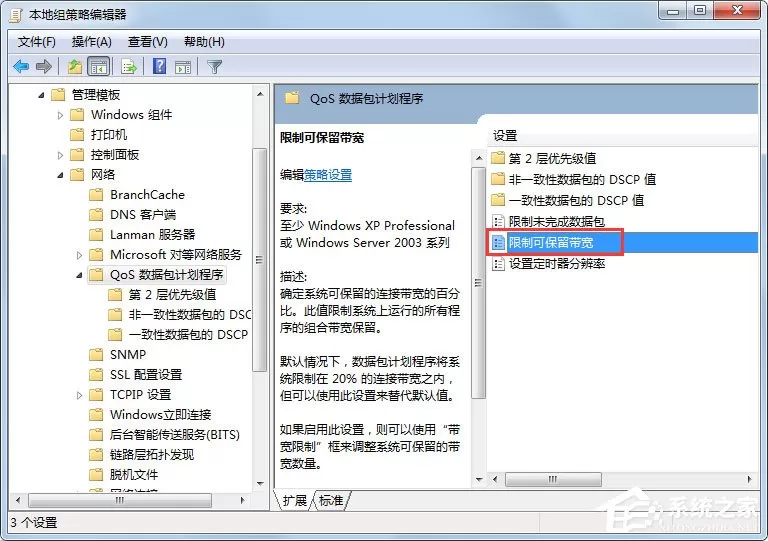The height and width of the screenshot is (541, 768).
Task: Click settings list horizontal scroll-right arrow
Action: (x=749, y=479)
